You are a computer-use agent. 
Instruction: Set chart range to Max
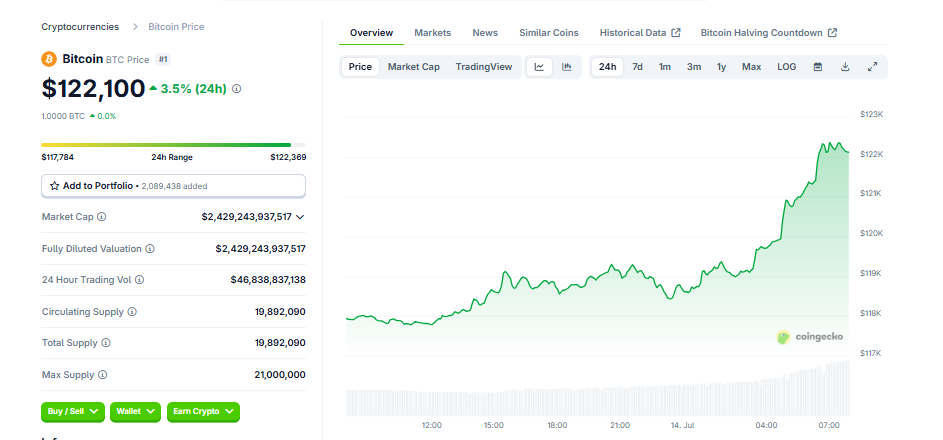click(752, 67)
